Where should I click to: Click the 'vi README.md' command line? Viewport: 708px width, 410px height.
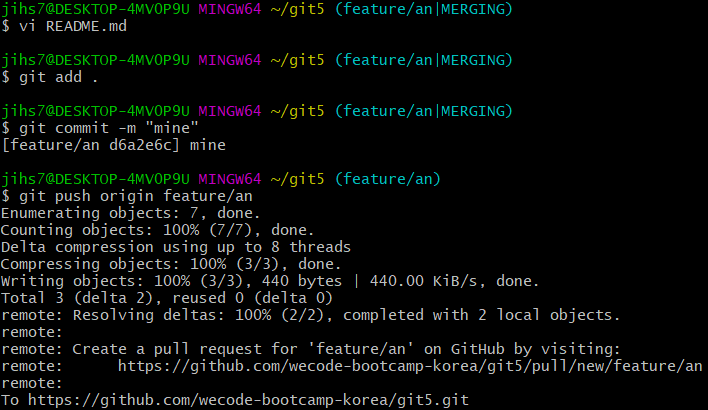coord(73,26)
